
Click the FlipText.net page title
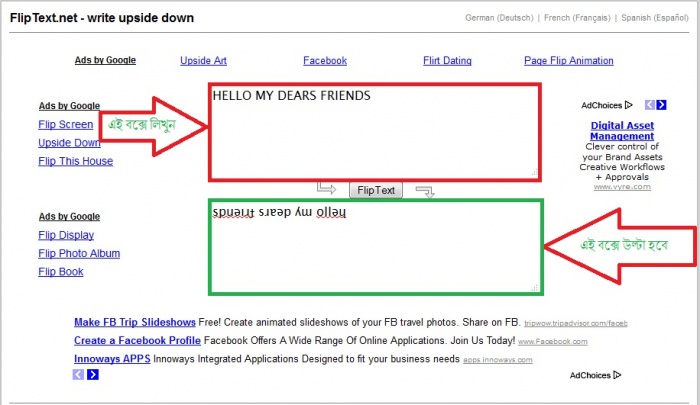click(x=102, y=18)
